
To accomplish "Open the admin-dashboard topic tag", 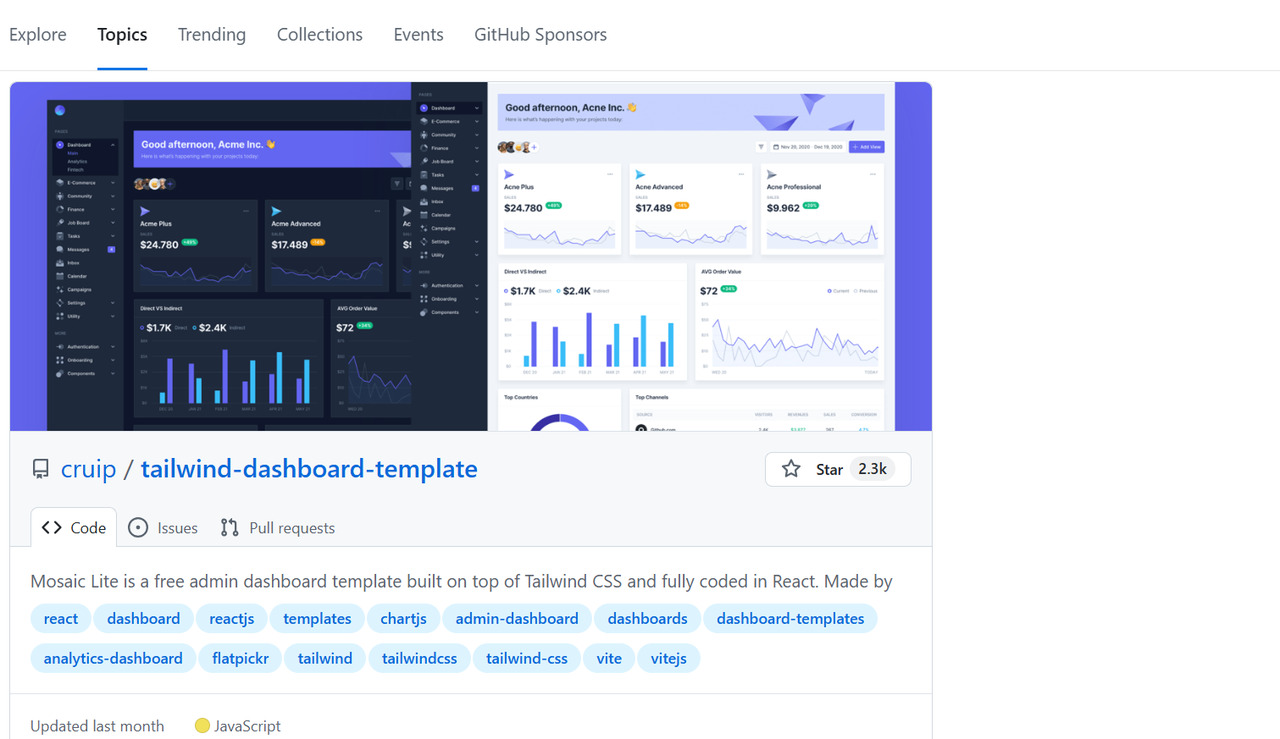I will pos(517,619).
